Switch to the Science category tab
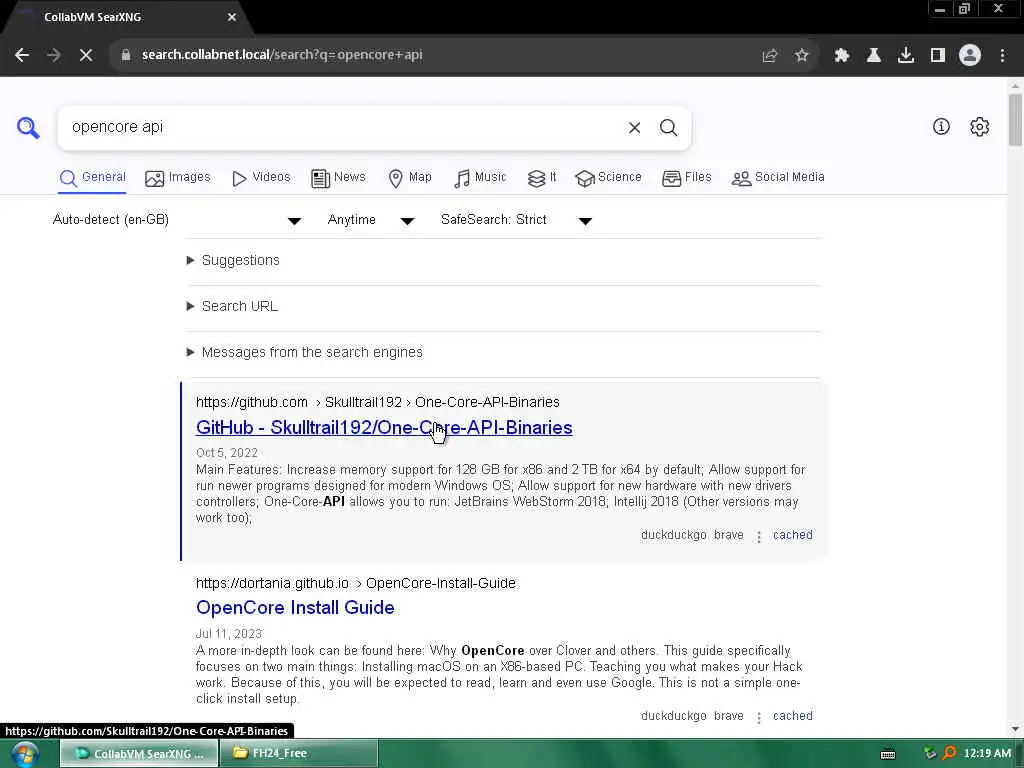This screenshot has height=768, width=1024. 608,178
